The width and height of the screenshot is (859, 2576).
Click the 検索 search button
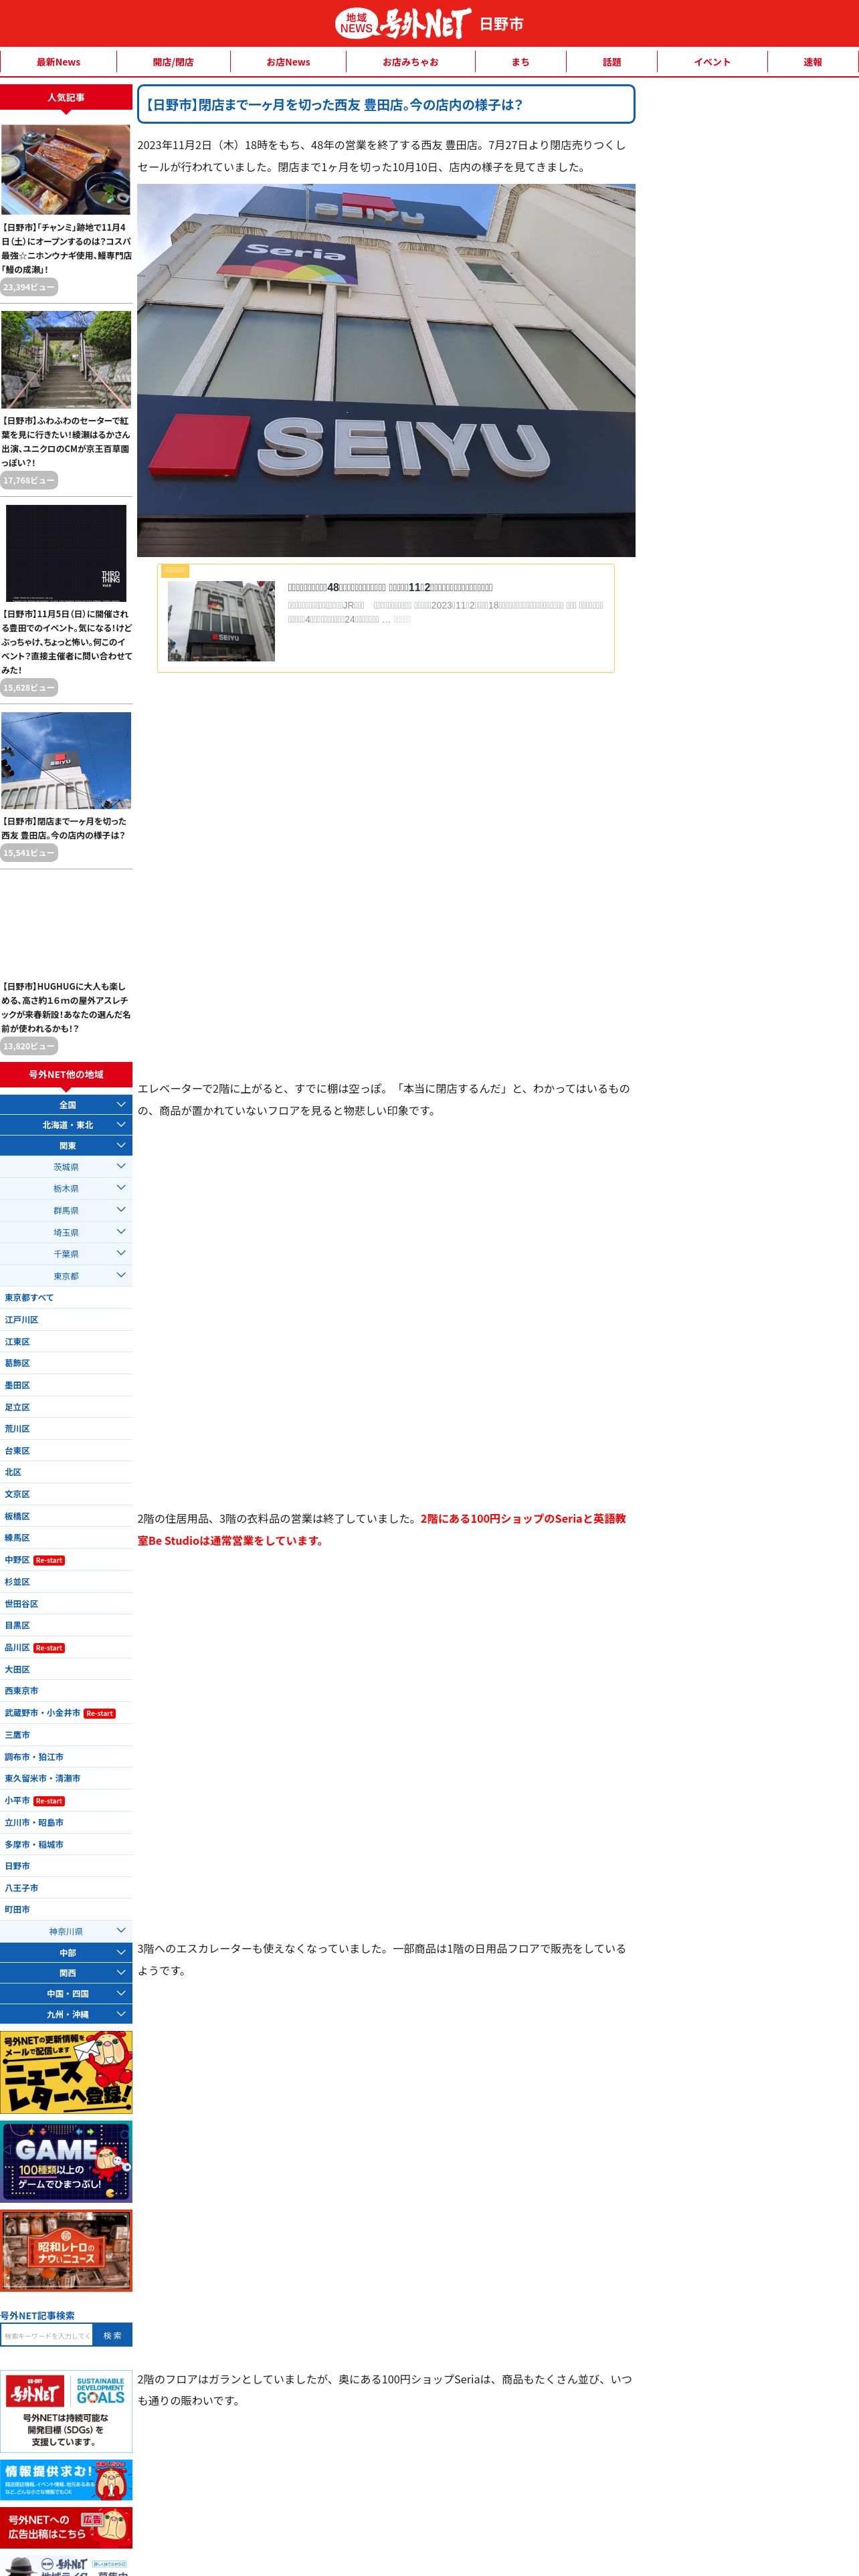click(x=112, y=2335)
